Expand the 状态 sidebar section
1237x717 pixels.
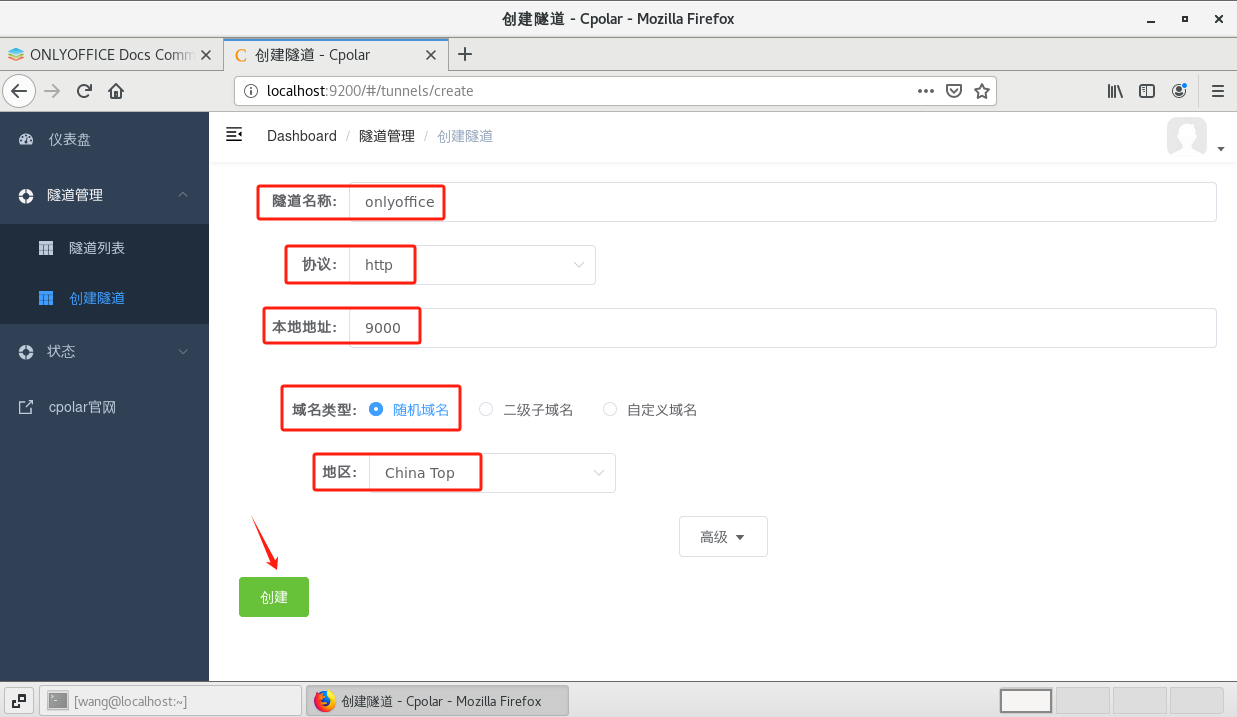tap(61, 351)
